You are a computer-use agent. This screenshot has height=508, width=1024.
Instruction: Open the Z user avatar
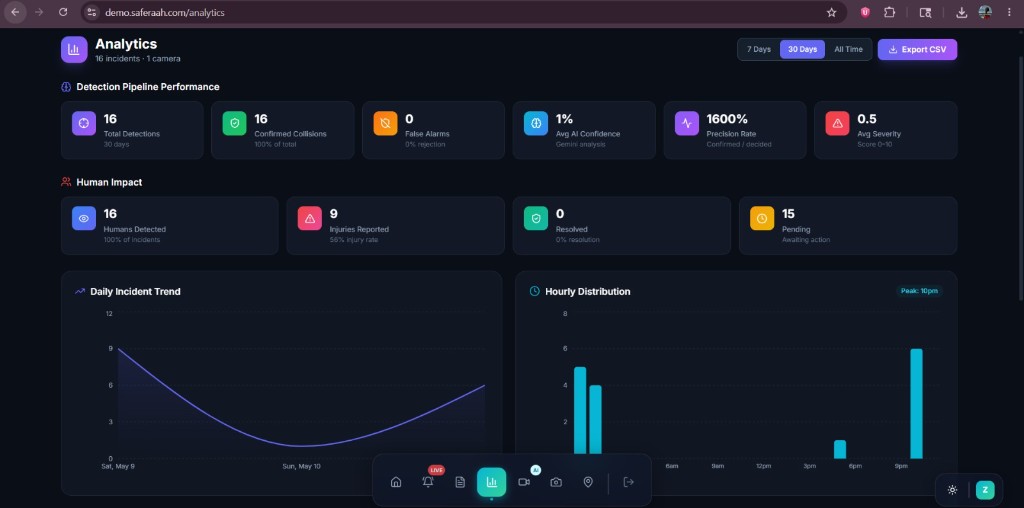(985, 490)
